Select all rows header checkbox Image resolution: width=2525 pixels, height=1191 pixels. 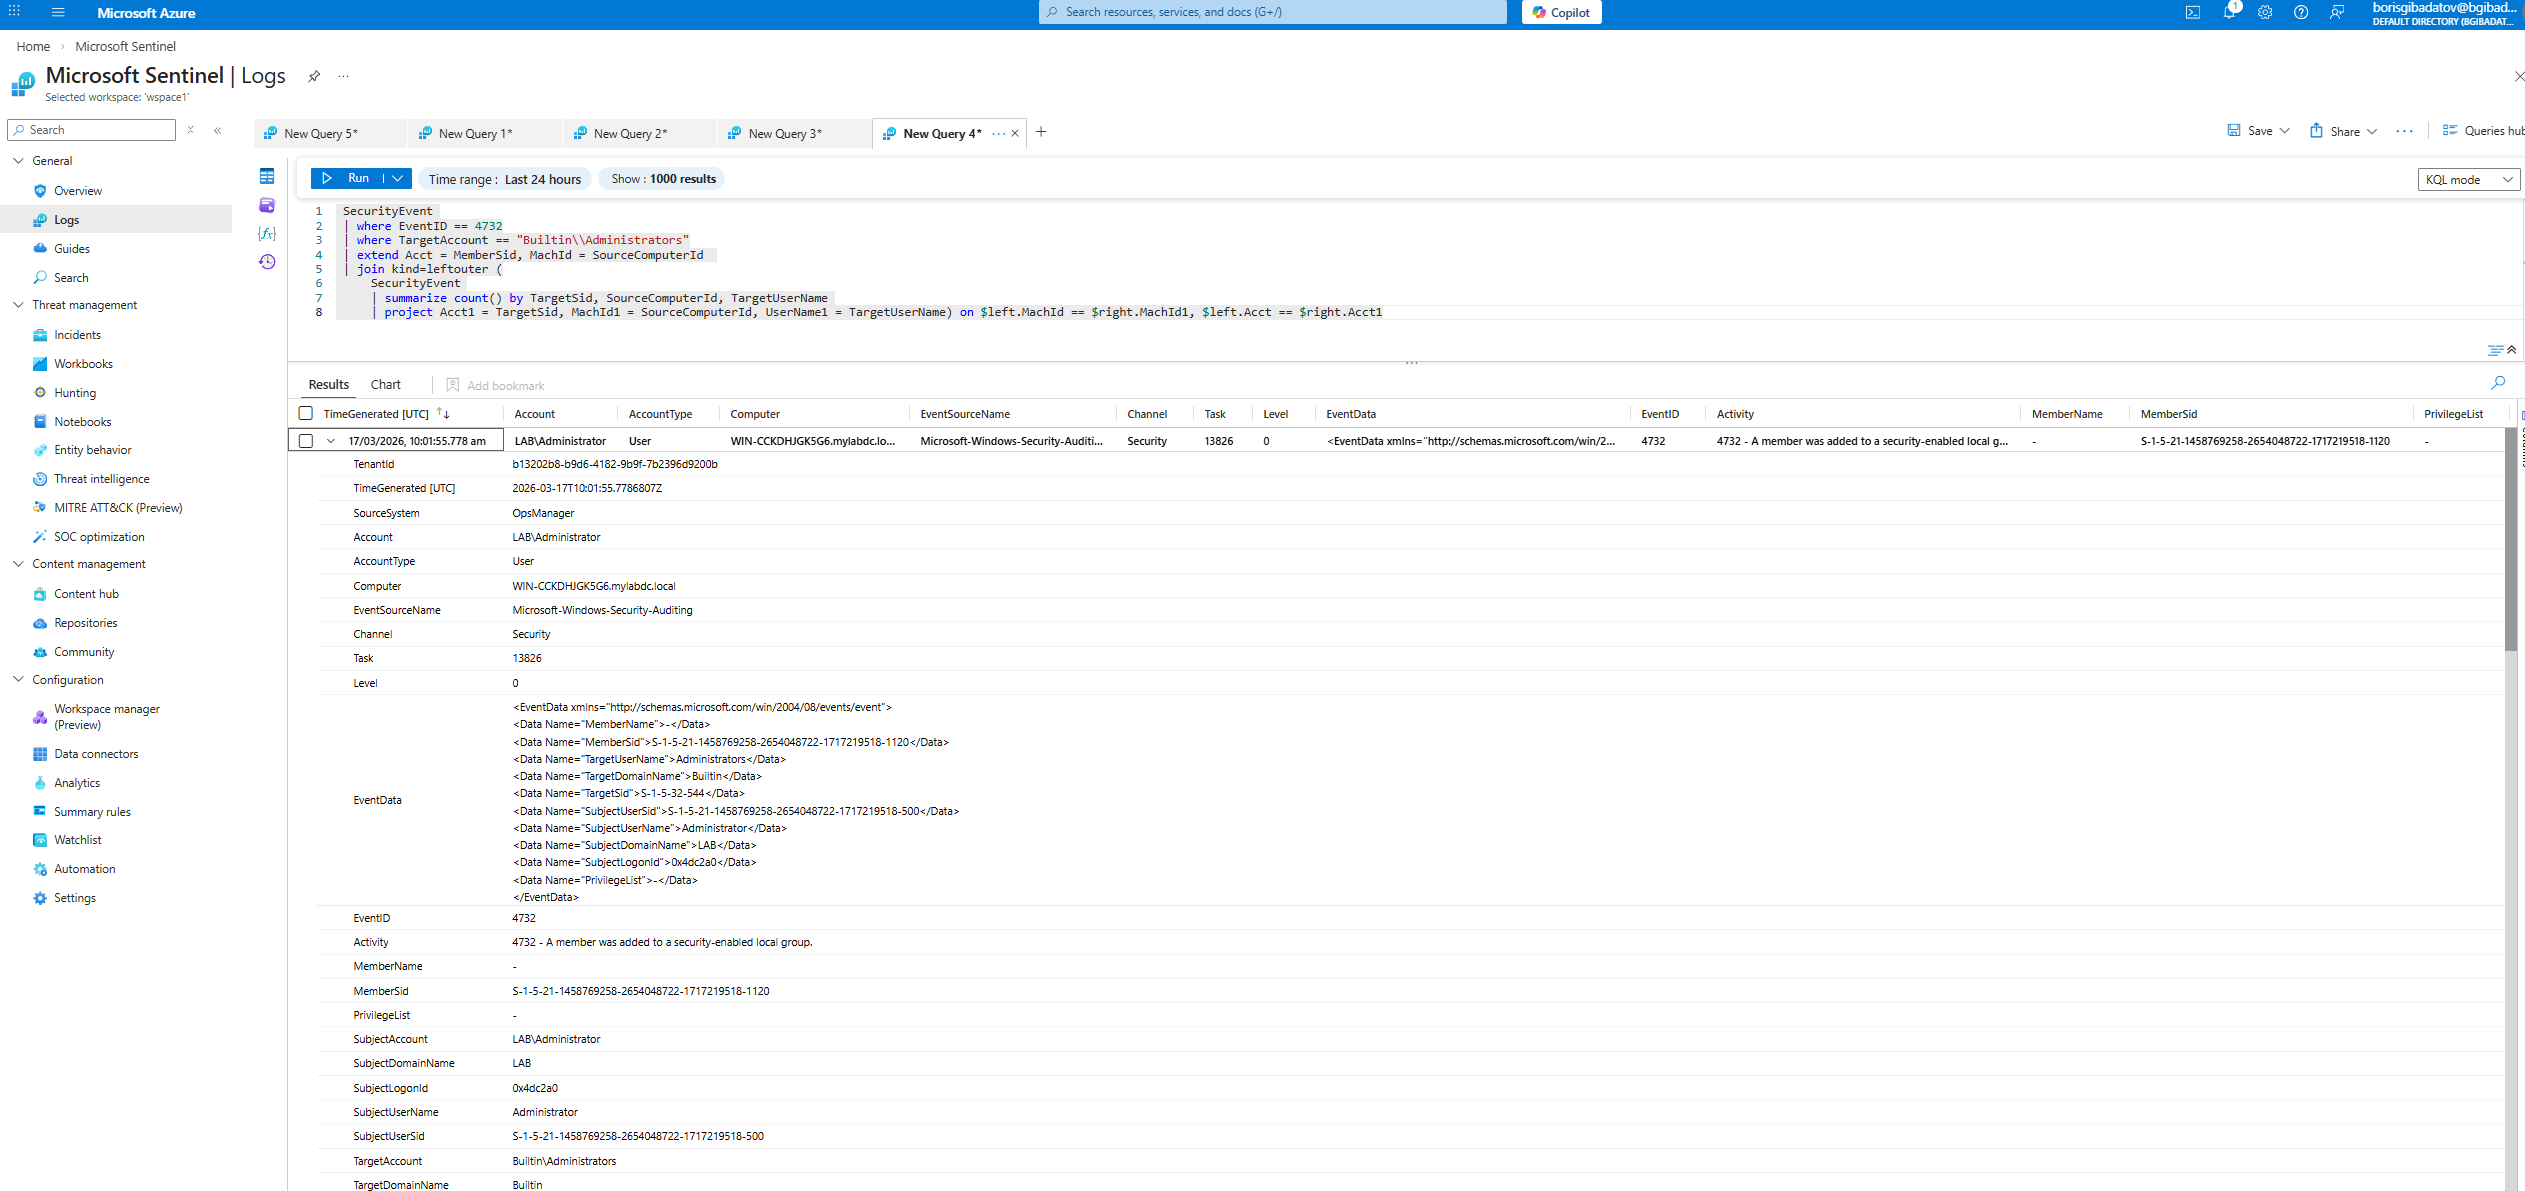coord(306,413)
